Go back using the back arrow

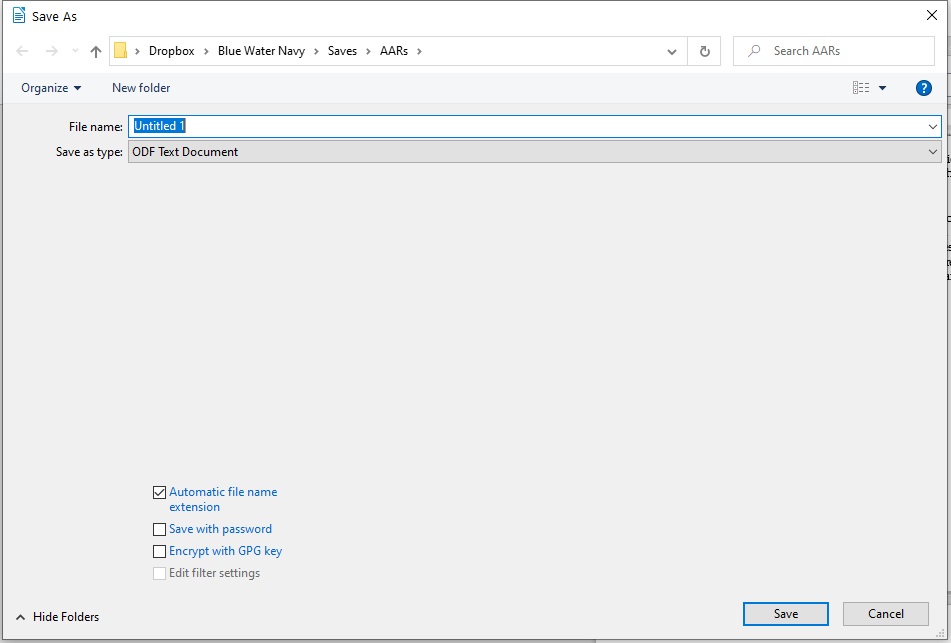click(22, 51)
